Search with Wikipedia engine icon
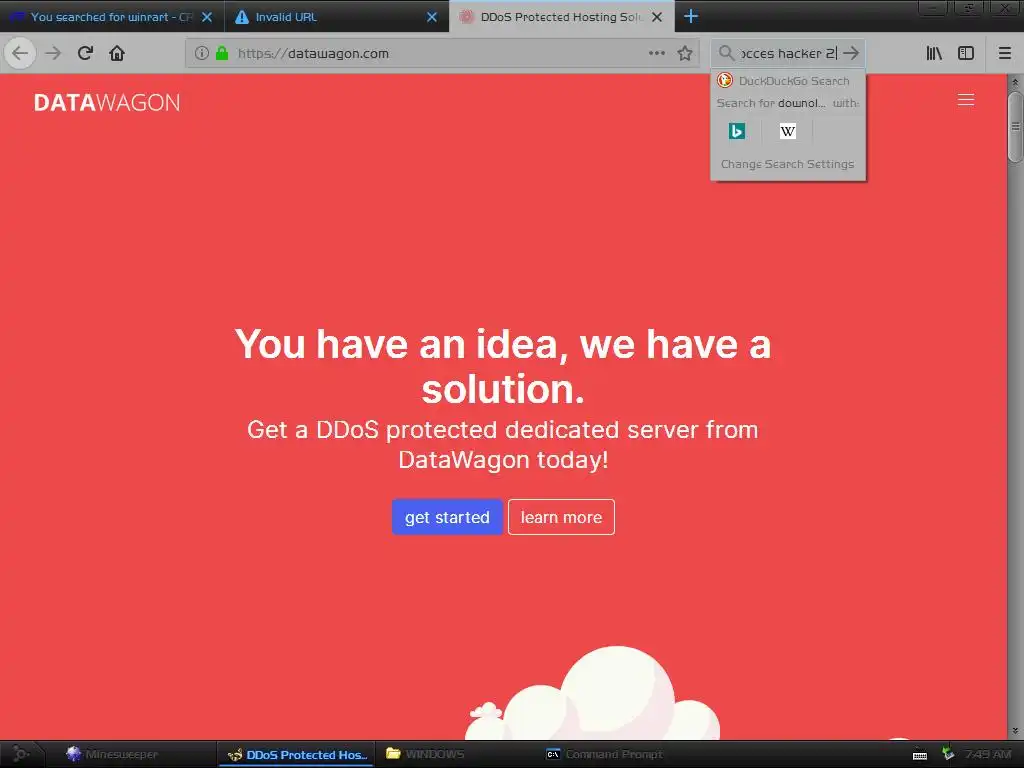 coord(788,131)
